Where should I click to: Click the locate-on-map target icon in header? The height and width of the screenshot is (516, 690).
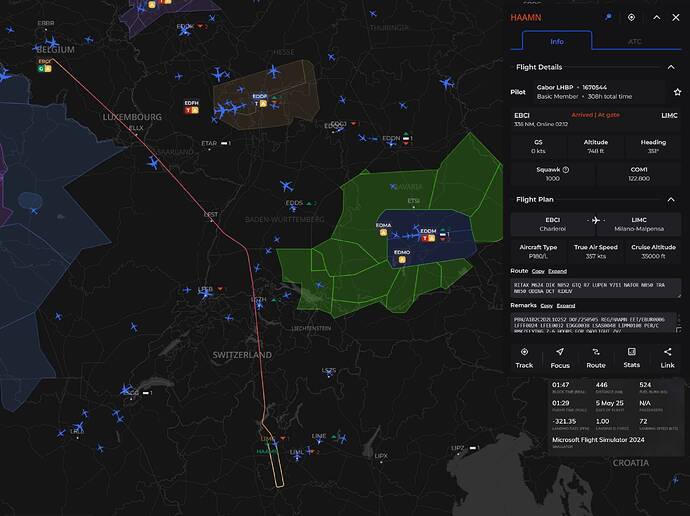[x=631, y=17]
